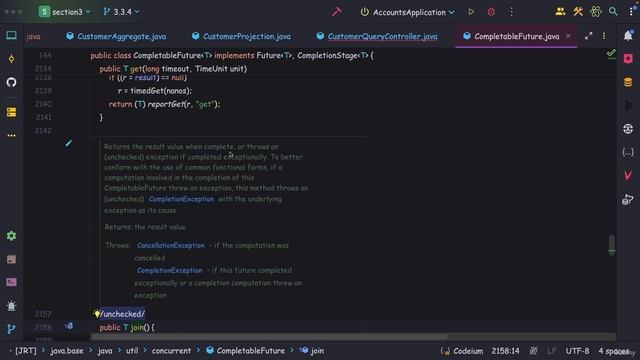Image resolution: width=640 pixels, height=360 pixels.
Task: Open the Project tool window icon
Action: 11,36
